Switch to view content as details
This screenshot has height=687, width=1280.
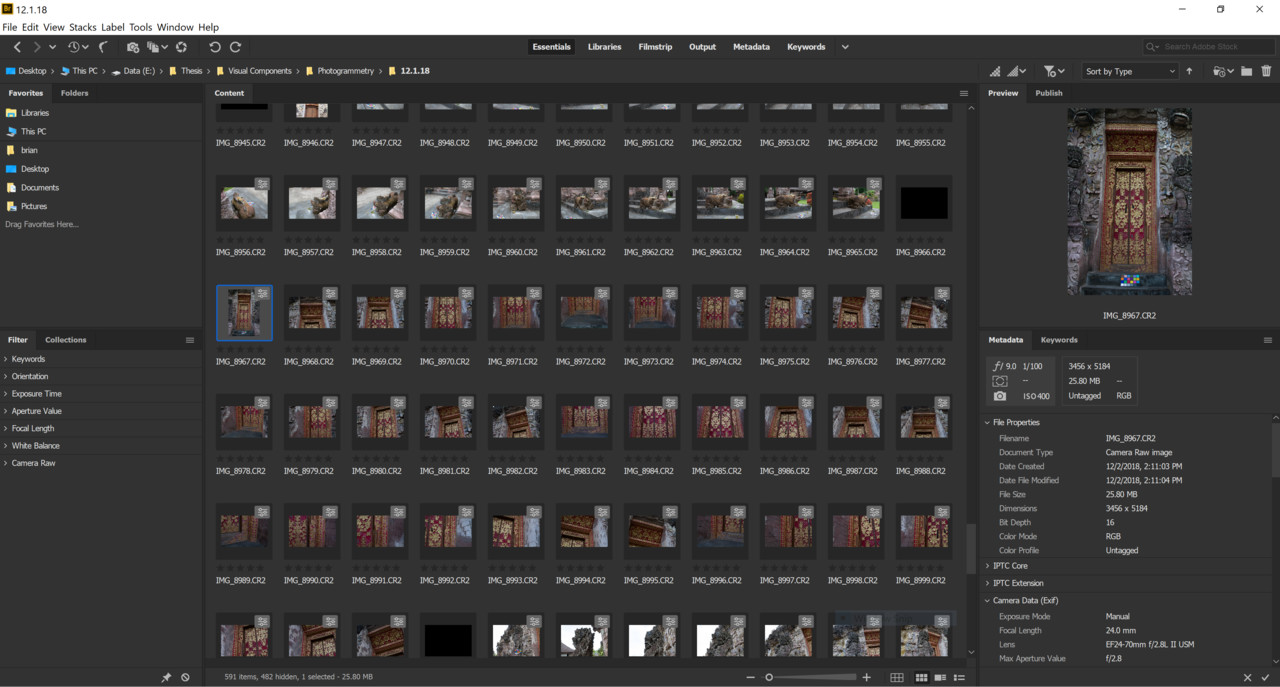point(940,677)
